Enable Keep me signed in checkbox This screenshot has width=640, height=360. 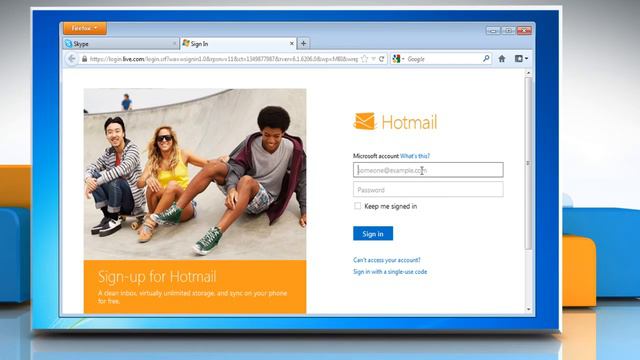point(358,206)
